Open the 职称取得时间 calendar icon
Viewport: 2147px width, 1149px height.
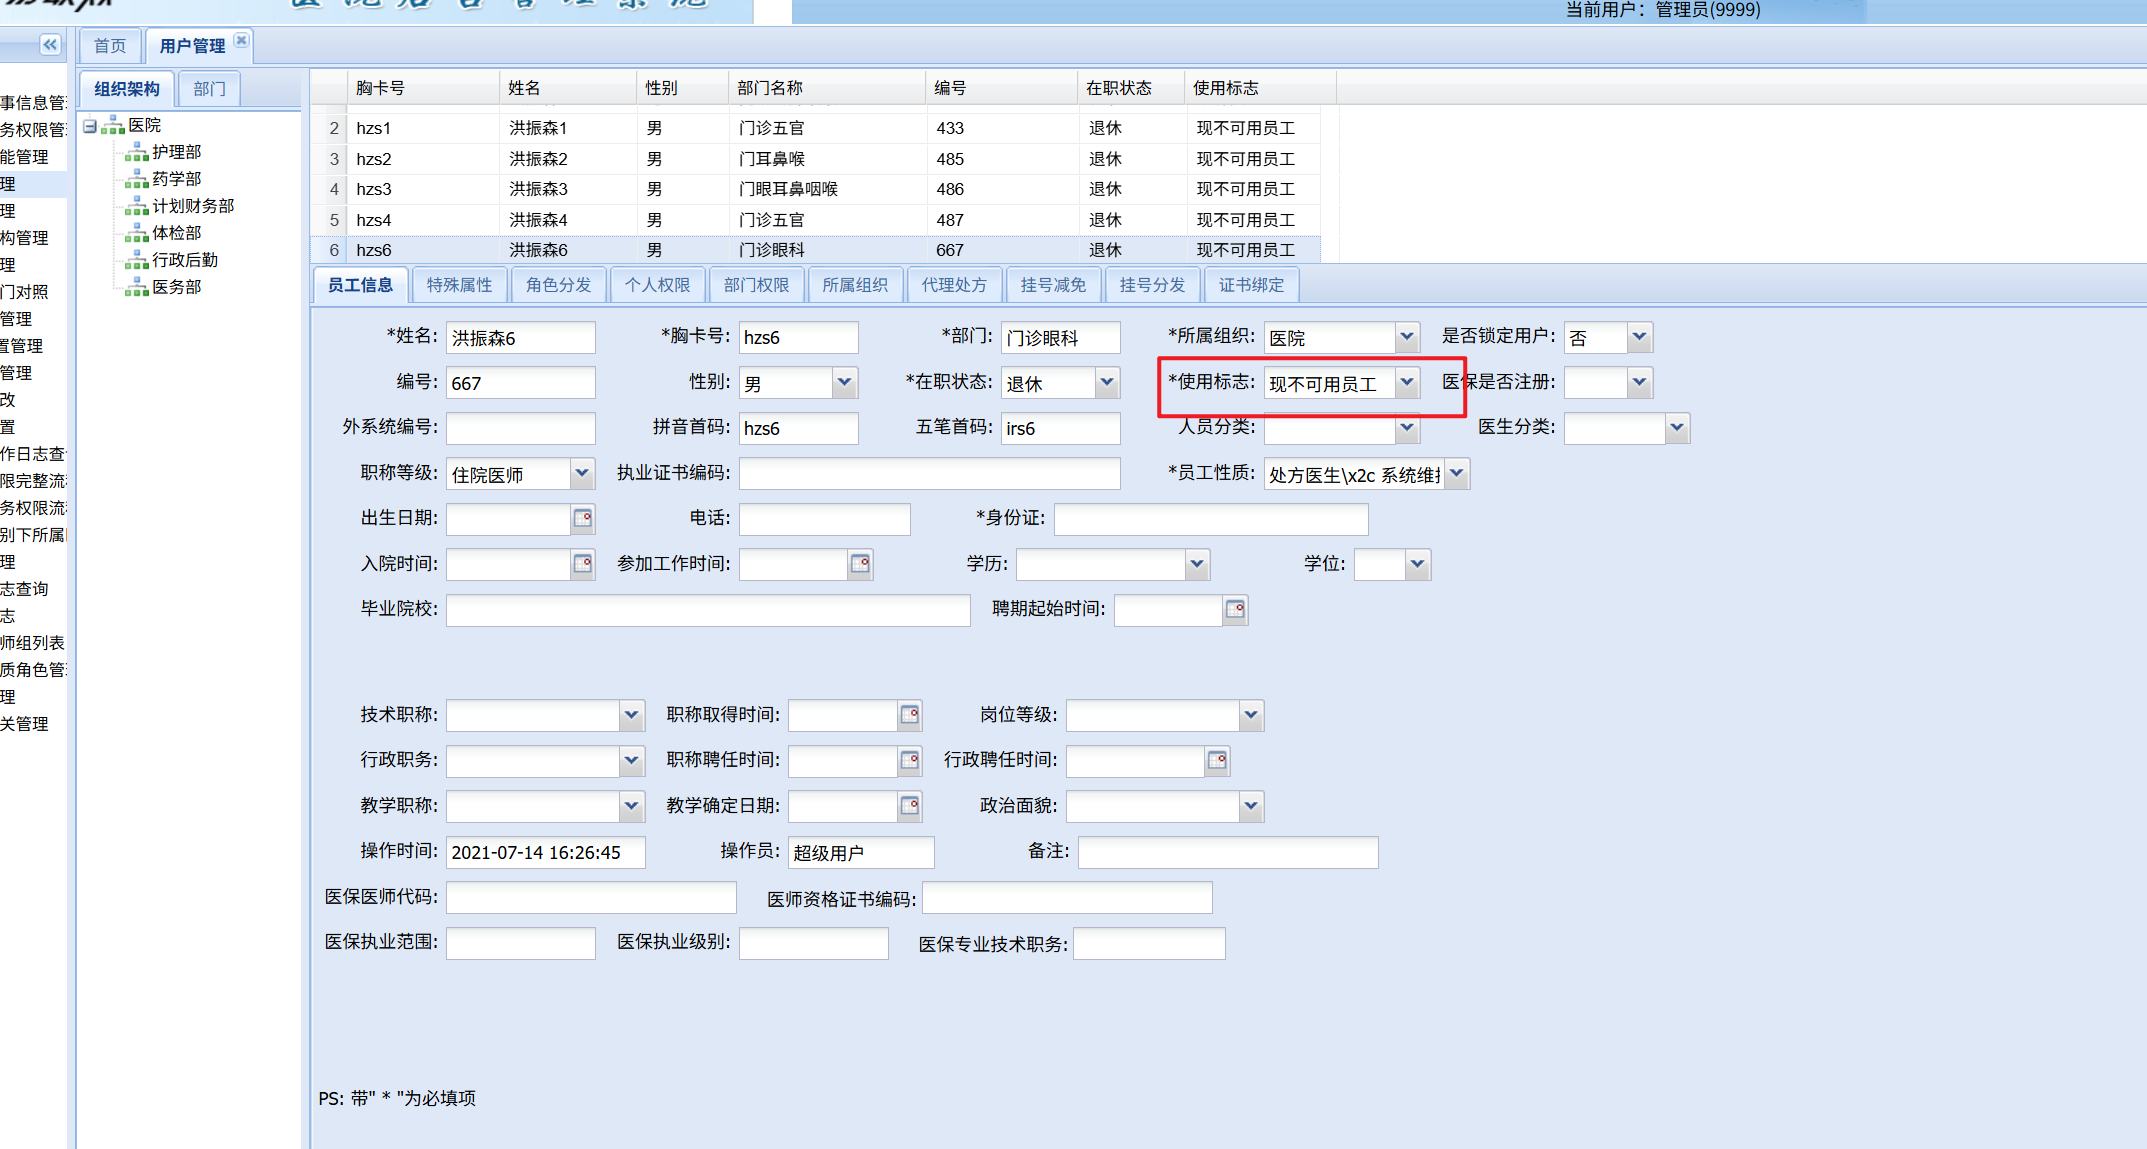[909, 715]
